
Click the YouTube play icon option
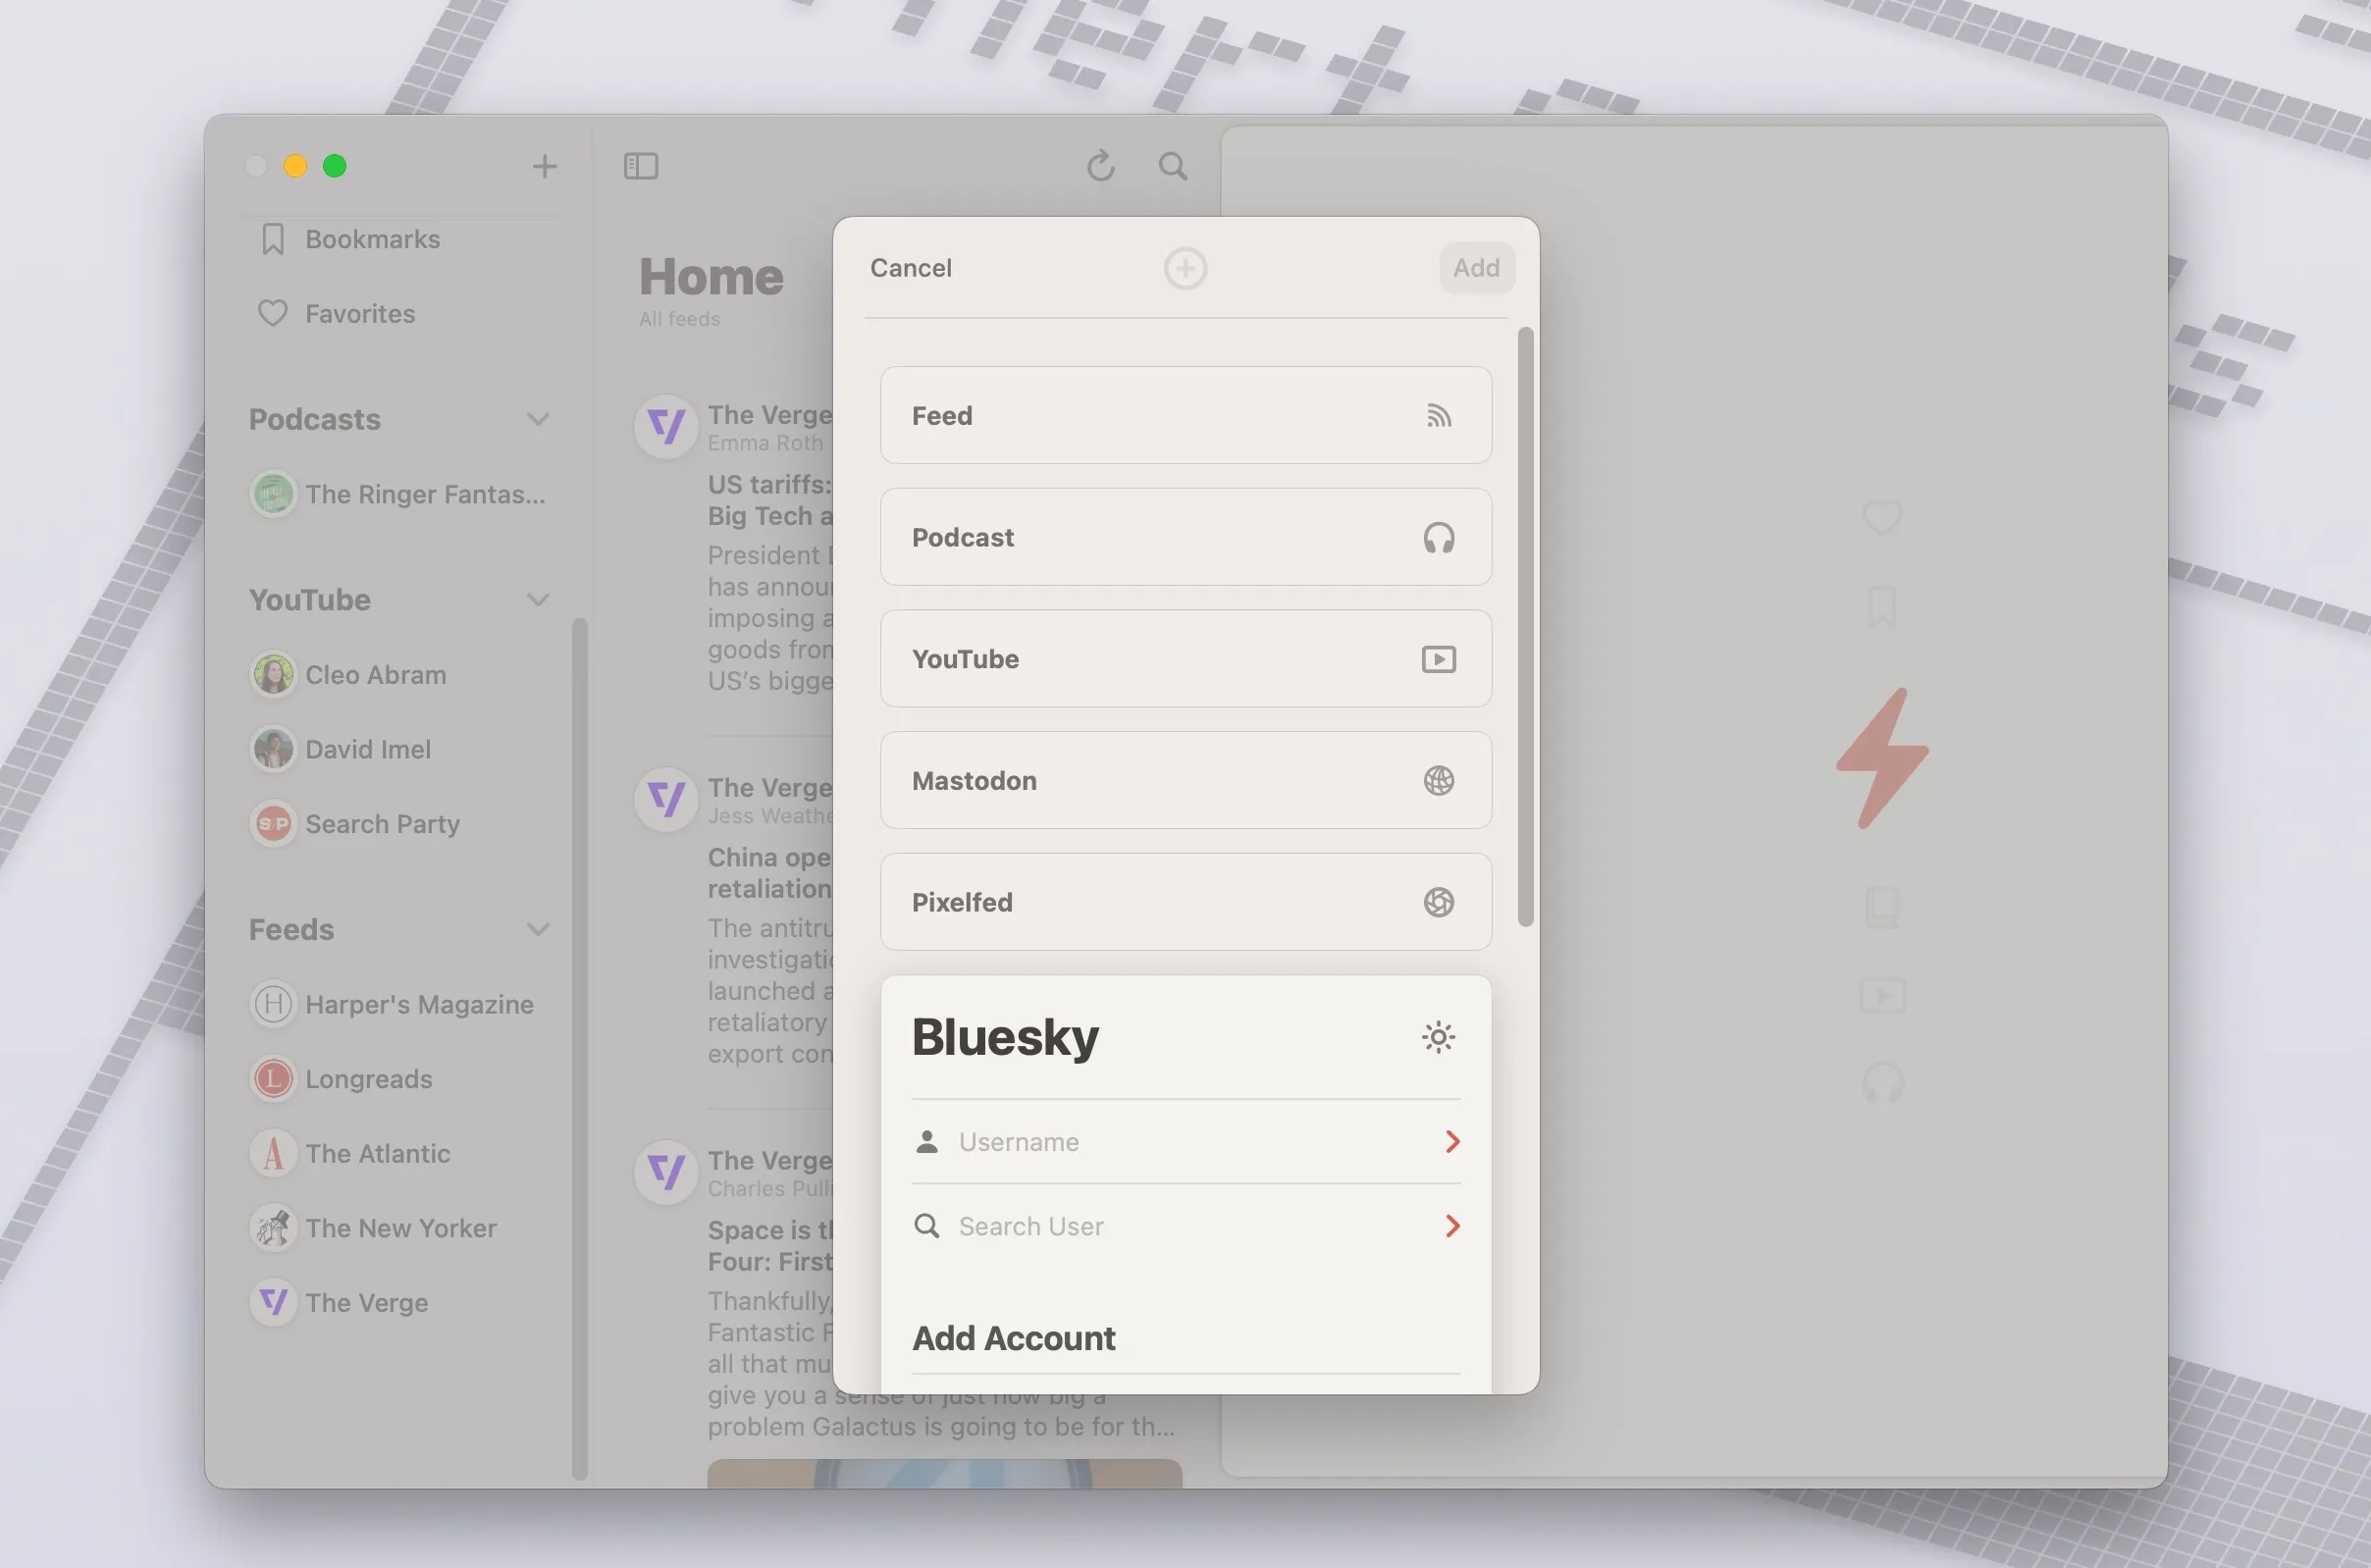pos(1439,659)
